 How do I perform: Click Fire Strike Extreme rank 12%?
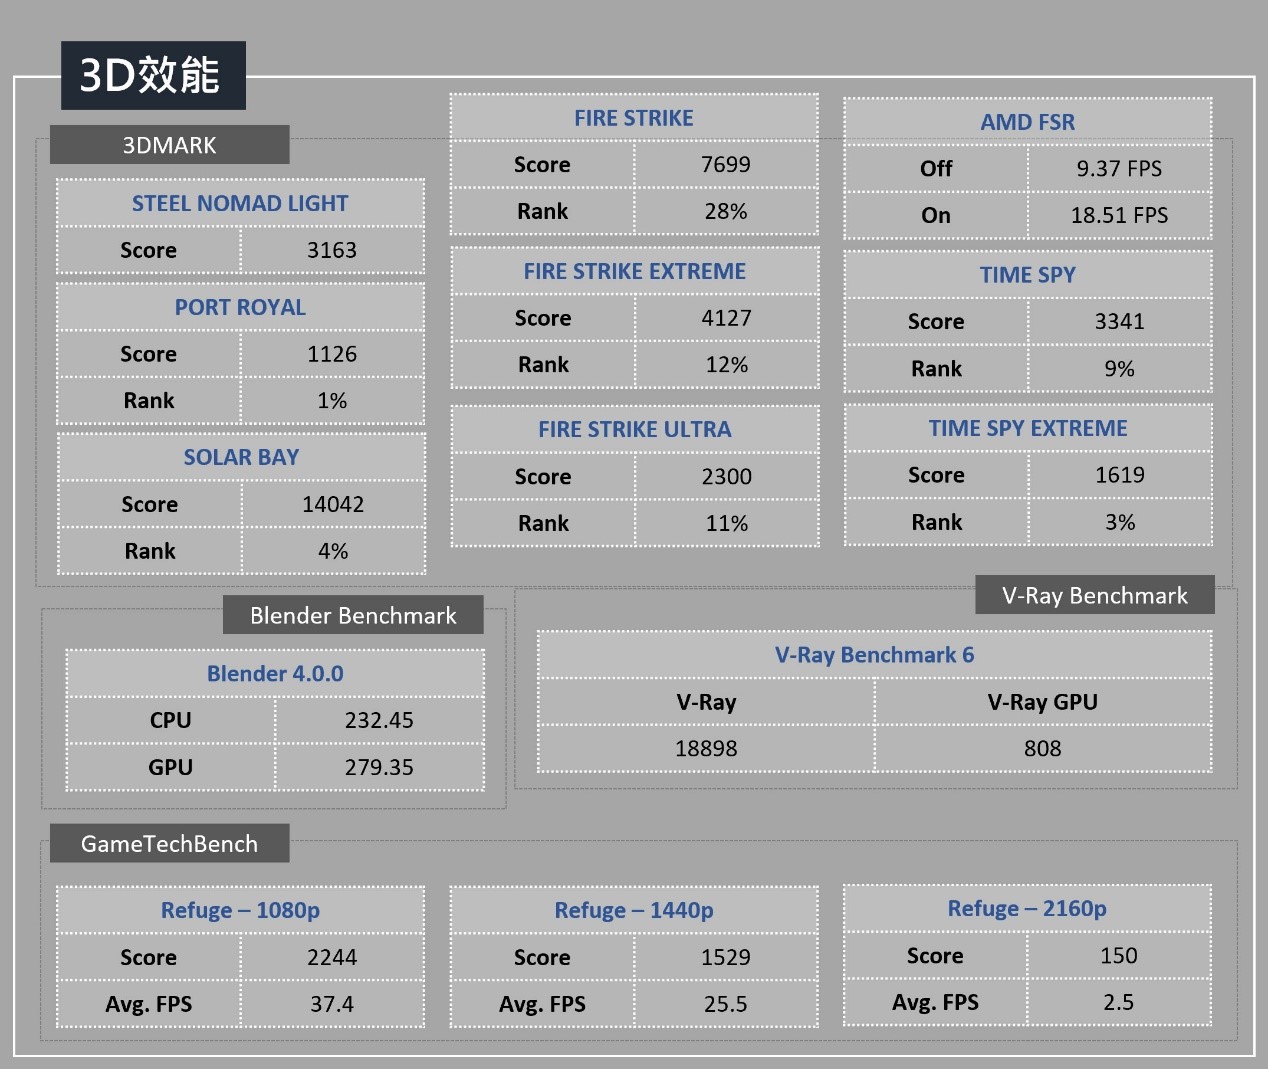727,365
